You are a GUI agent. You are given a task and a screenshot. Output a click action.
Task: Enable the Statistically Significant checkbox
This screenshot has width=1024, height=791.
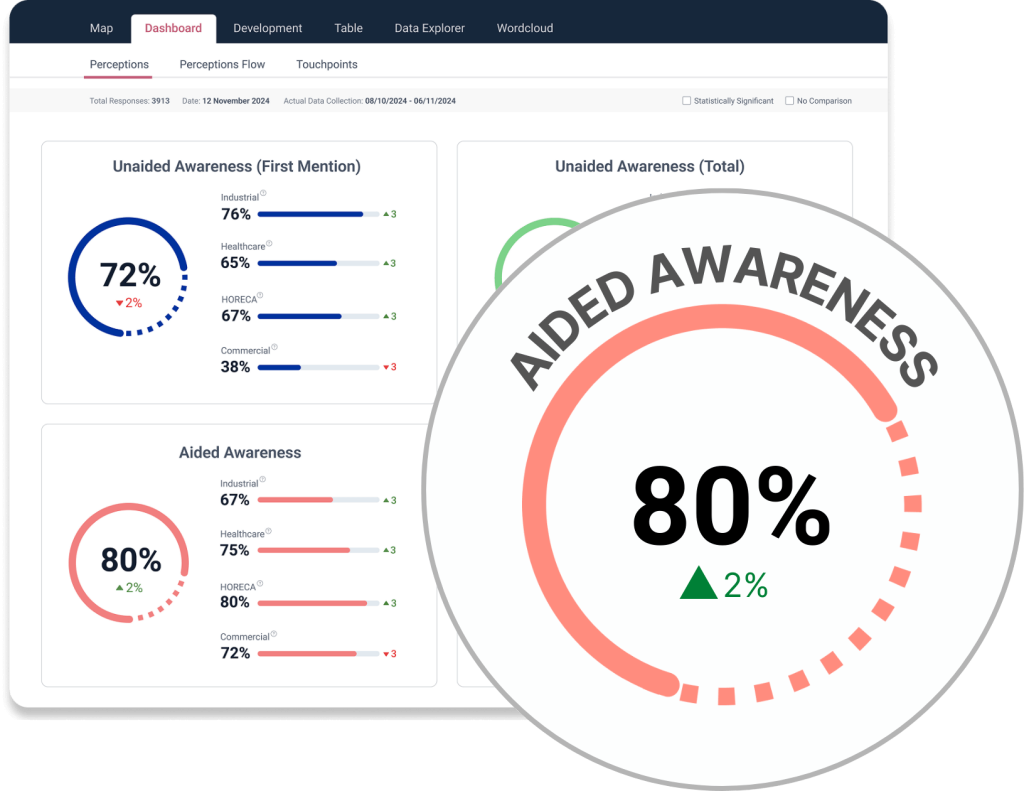686,100
